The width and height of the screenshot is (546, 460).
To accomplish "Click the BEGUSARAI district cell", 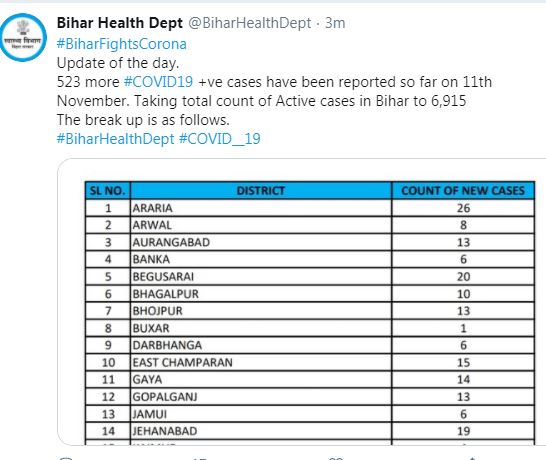I will click(x=261, y=276).
